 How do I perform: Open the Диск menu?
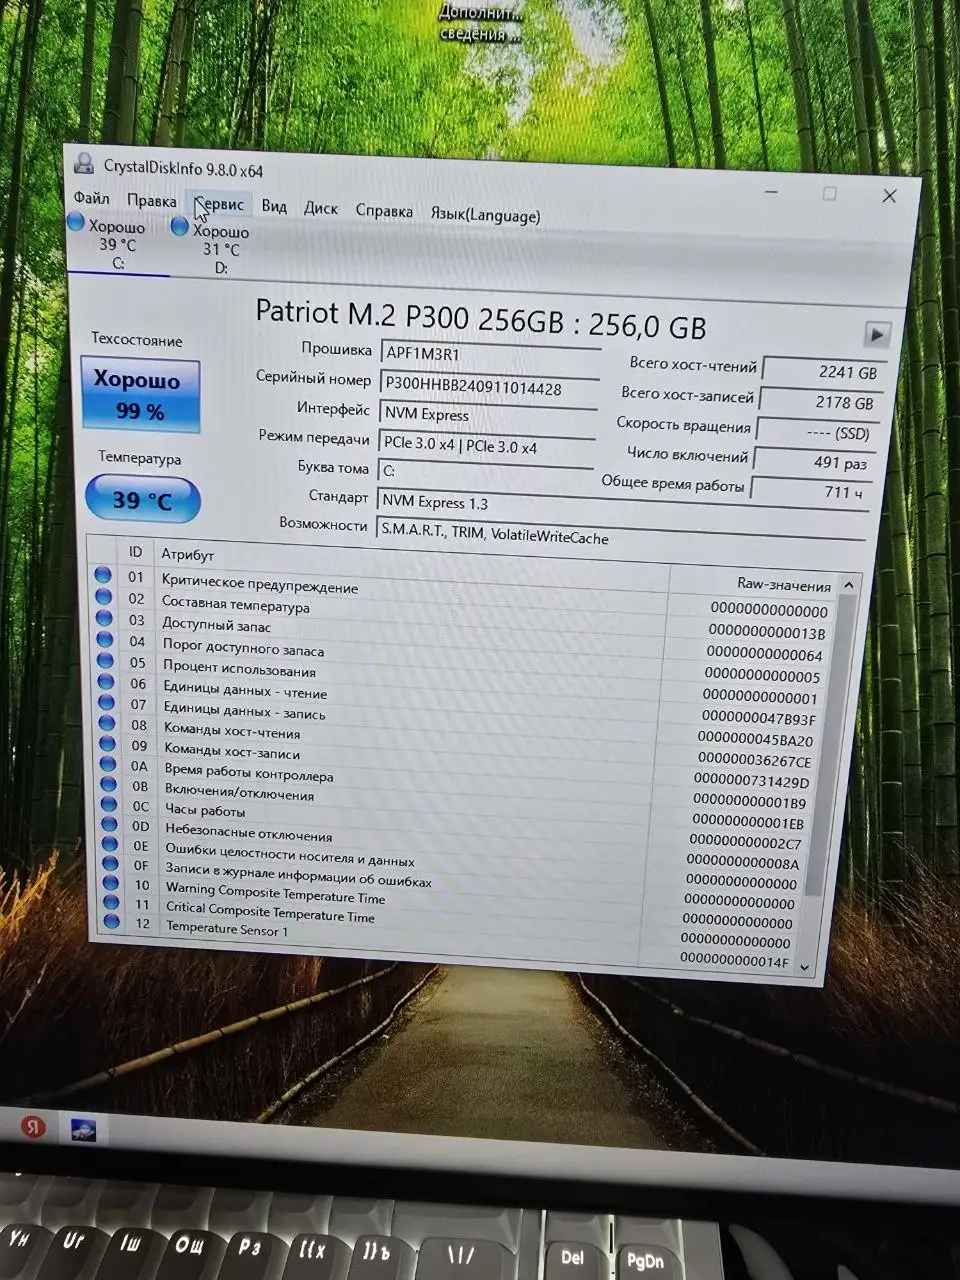[x=320, y=208]
